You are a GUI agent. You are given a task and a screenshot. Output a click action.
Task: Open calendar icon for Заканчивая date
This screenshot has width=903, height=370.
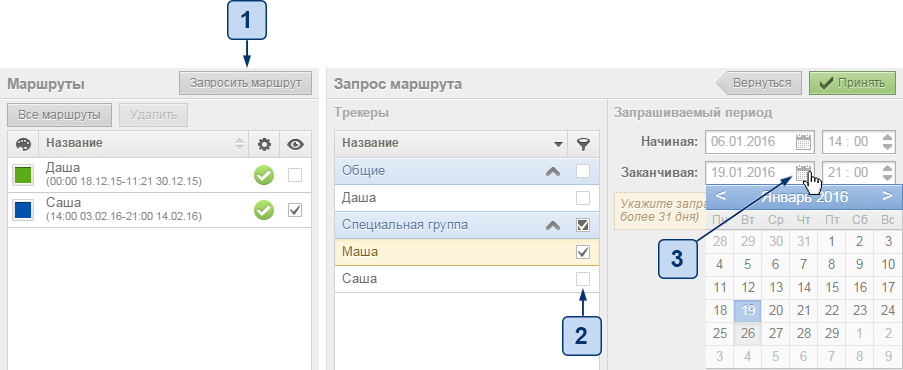[x=804, y=172]
